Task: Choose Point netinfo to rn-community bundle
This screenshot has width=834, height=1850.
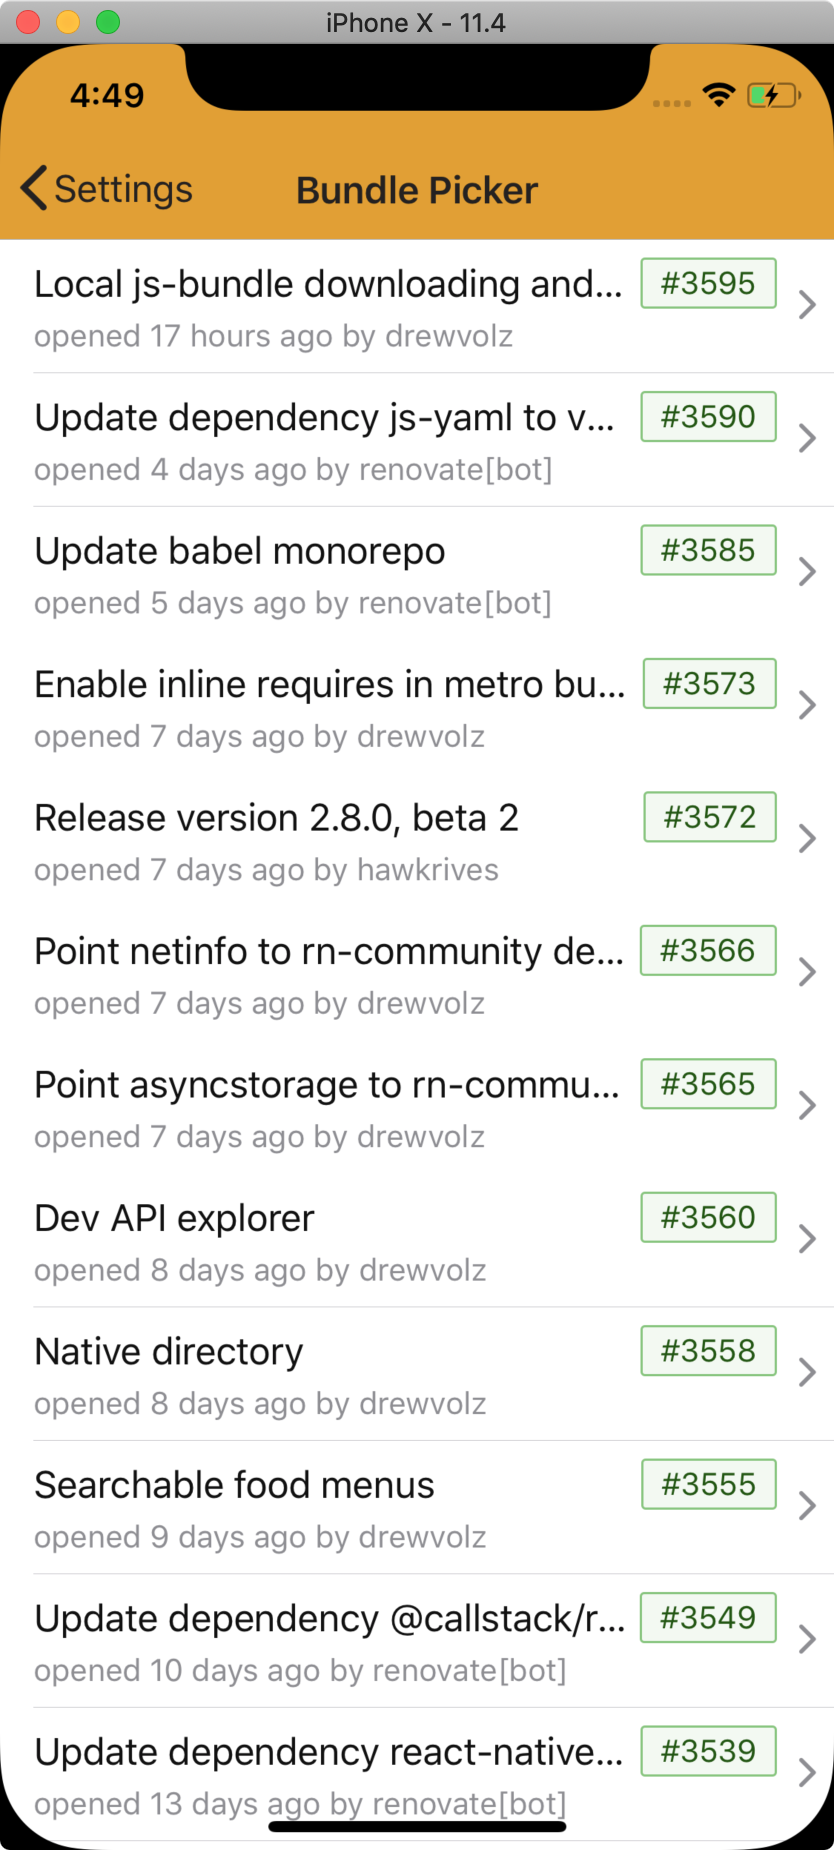Action: 329,952
